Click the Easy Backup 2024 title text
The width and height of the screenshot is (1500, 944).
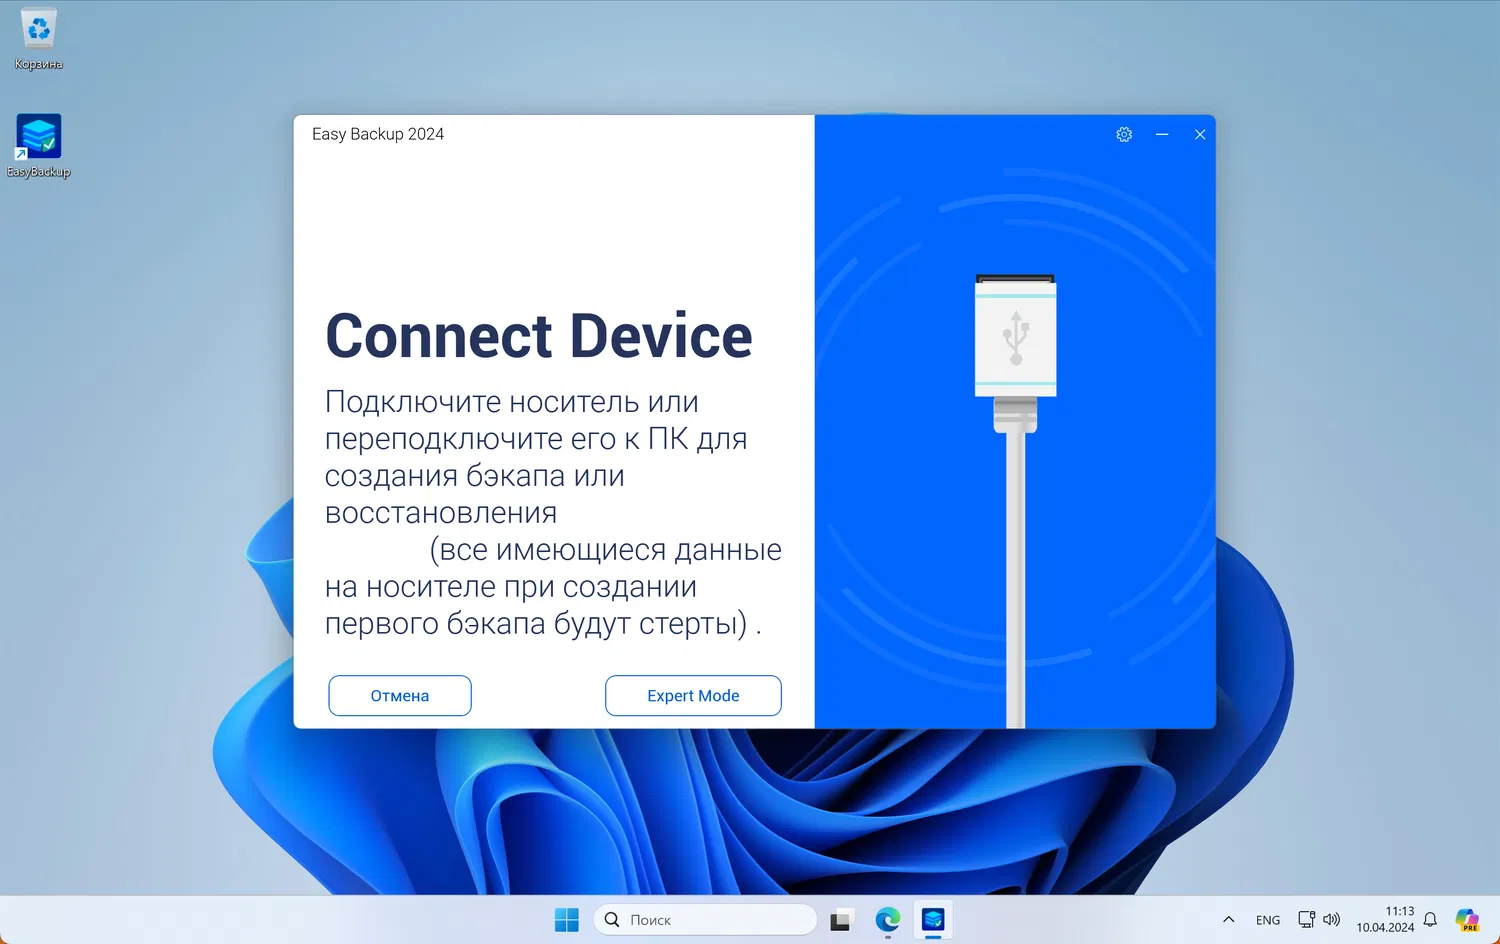click(378, 134)
